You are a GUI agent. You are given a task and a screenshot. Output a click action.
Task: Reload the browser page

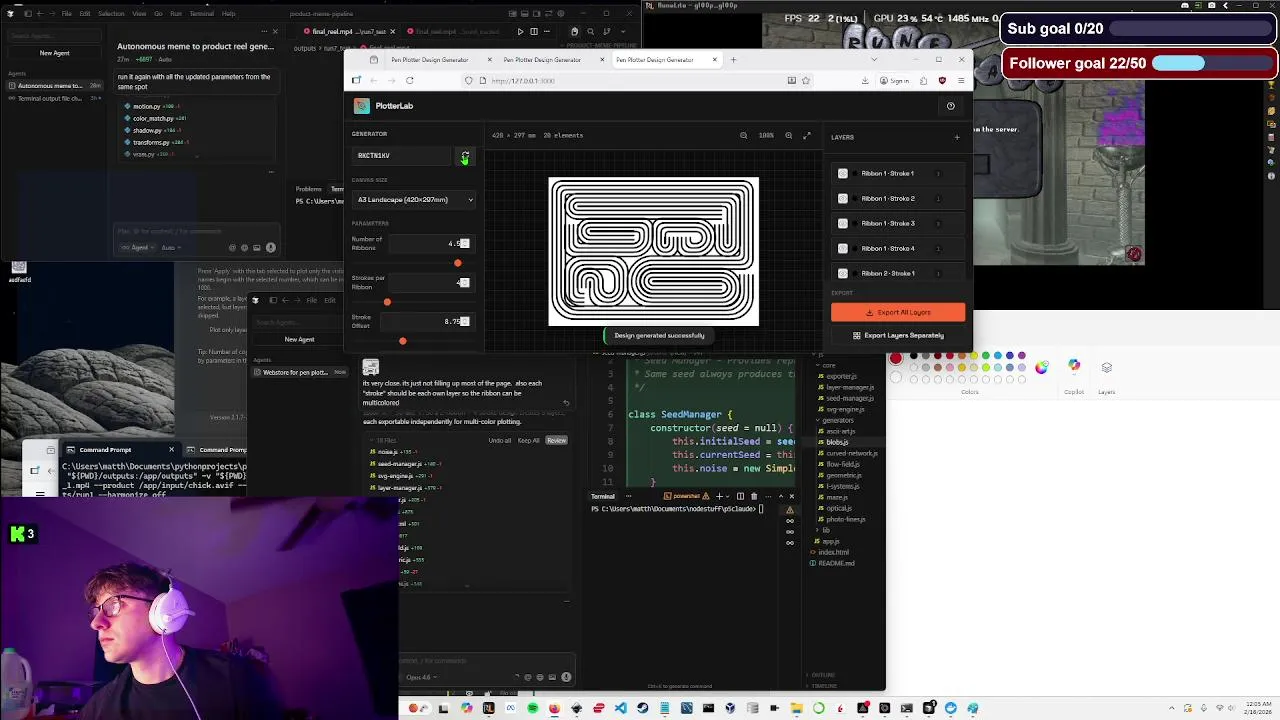pos(409,81)
